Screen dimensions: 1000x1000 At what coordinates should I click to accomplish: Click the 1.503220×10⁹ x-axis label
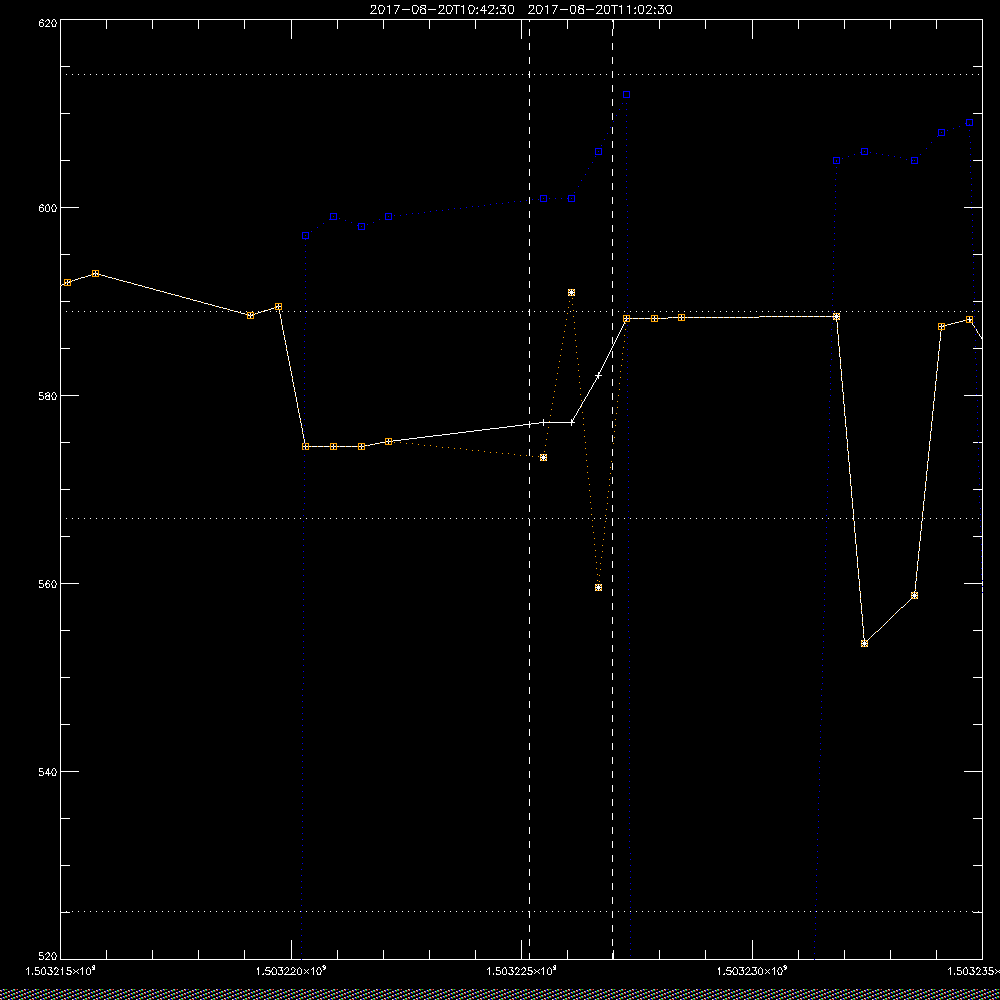click(291, 971)
